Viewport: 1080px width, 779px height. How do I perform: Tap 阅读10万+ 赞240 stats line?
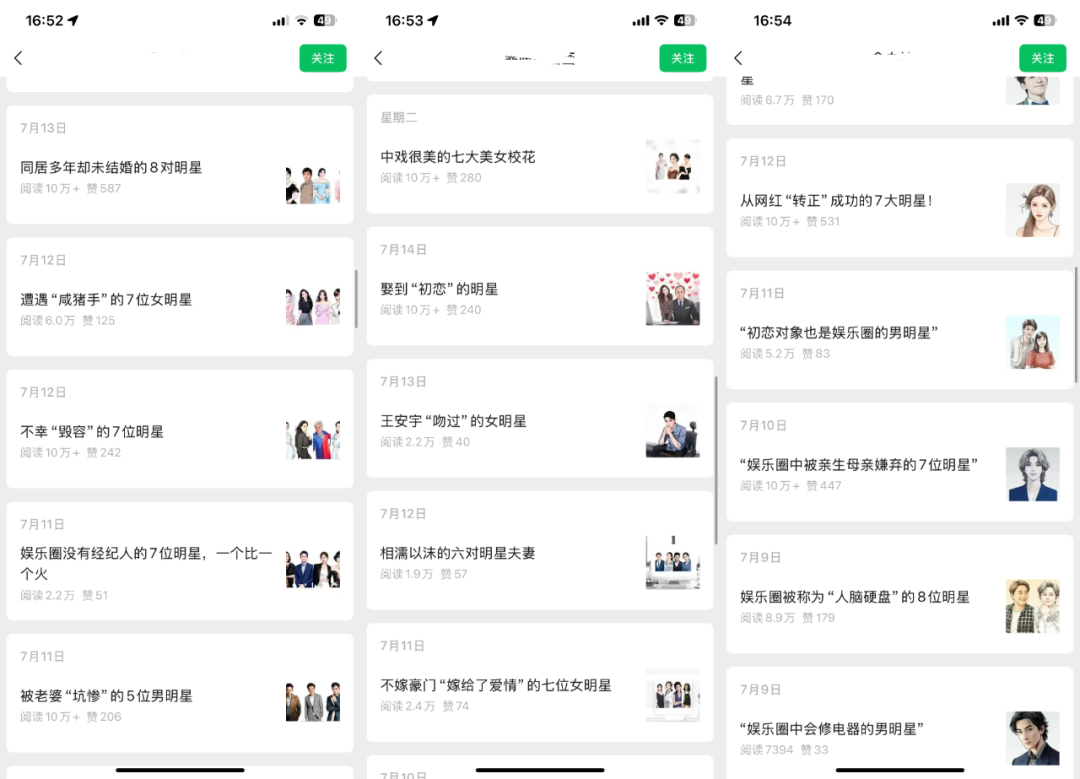[430, 310]
